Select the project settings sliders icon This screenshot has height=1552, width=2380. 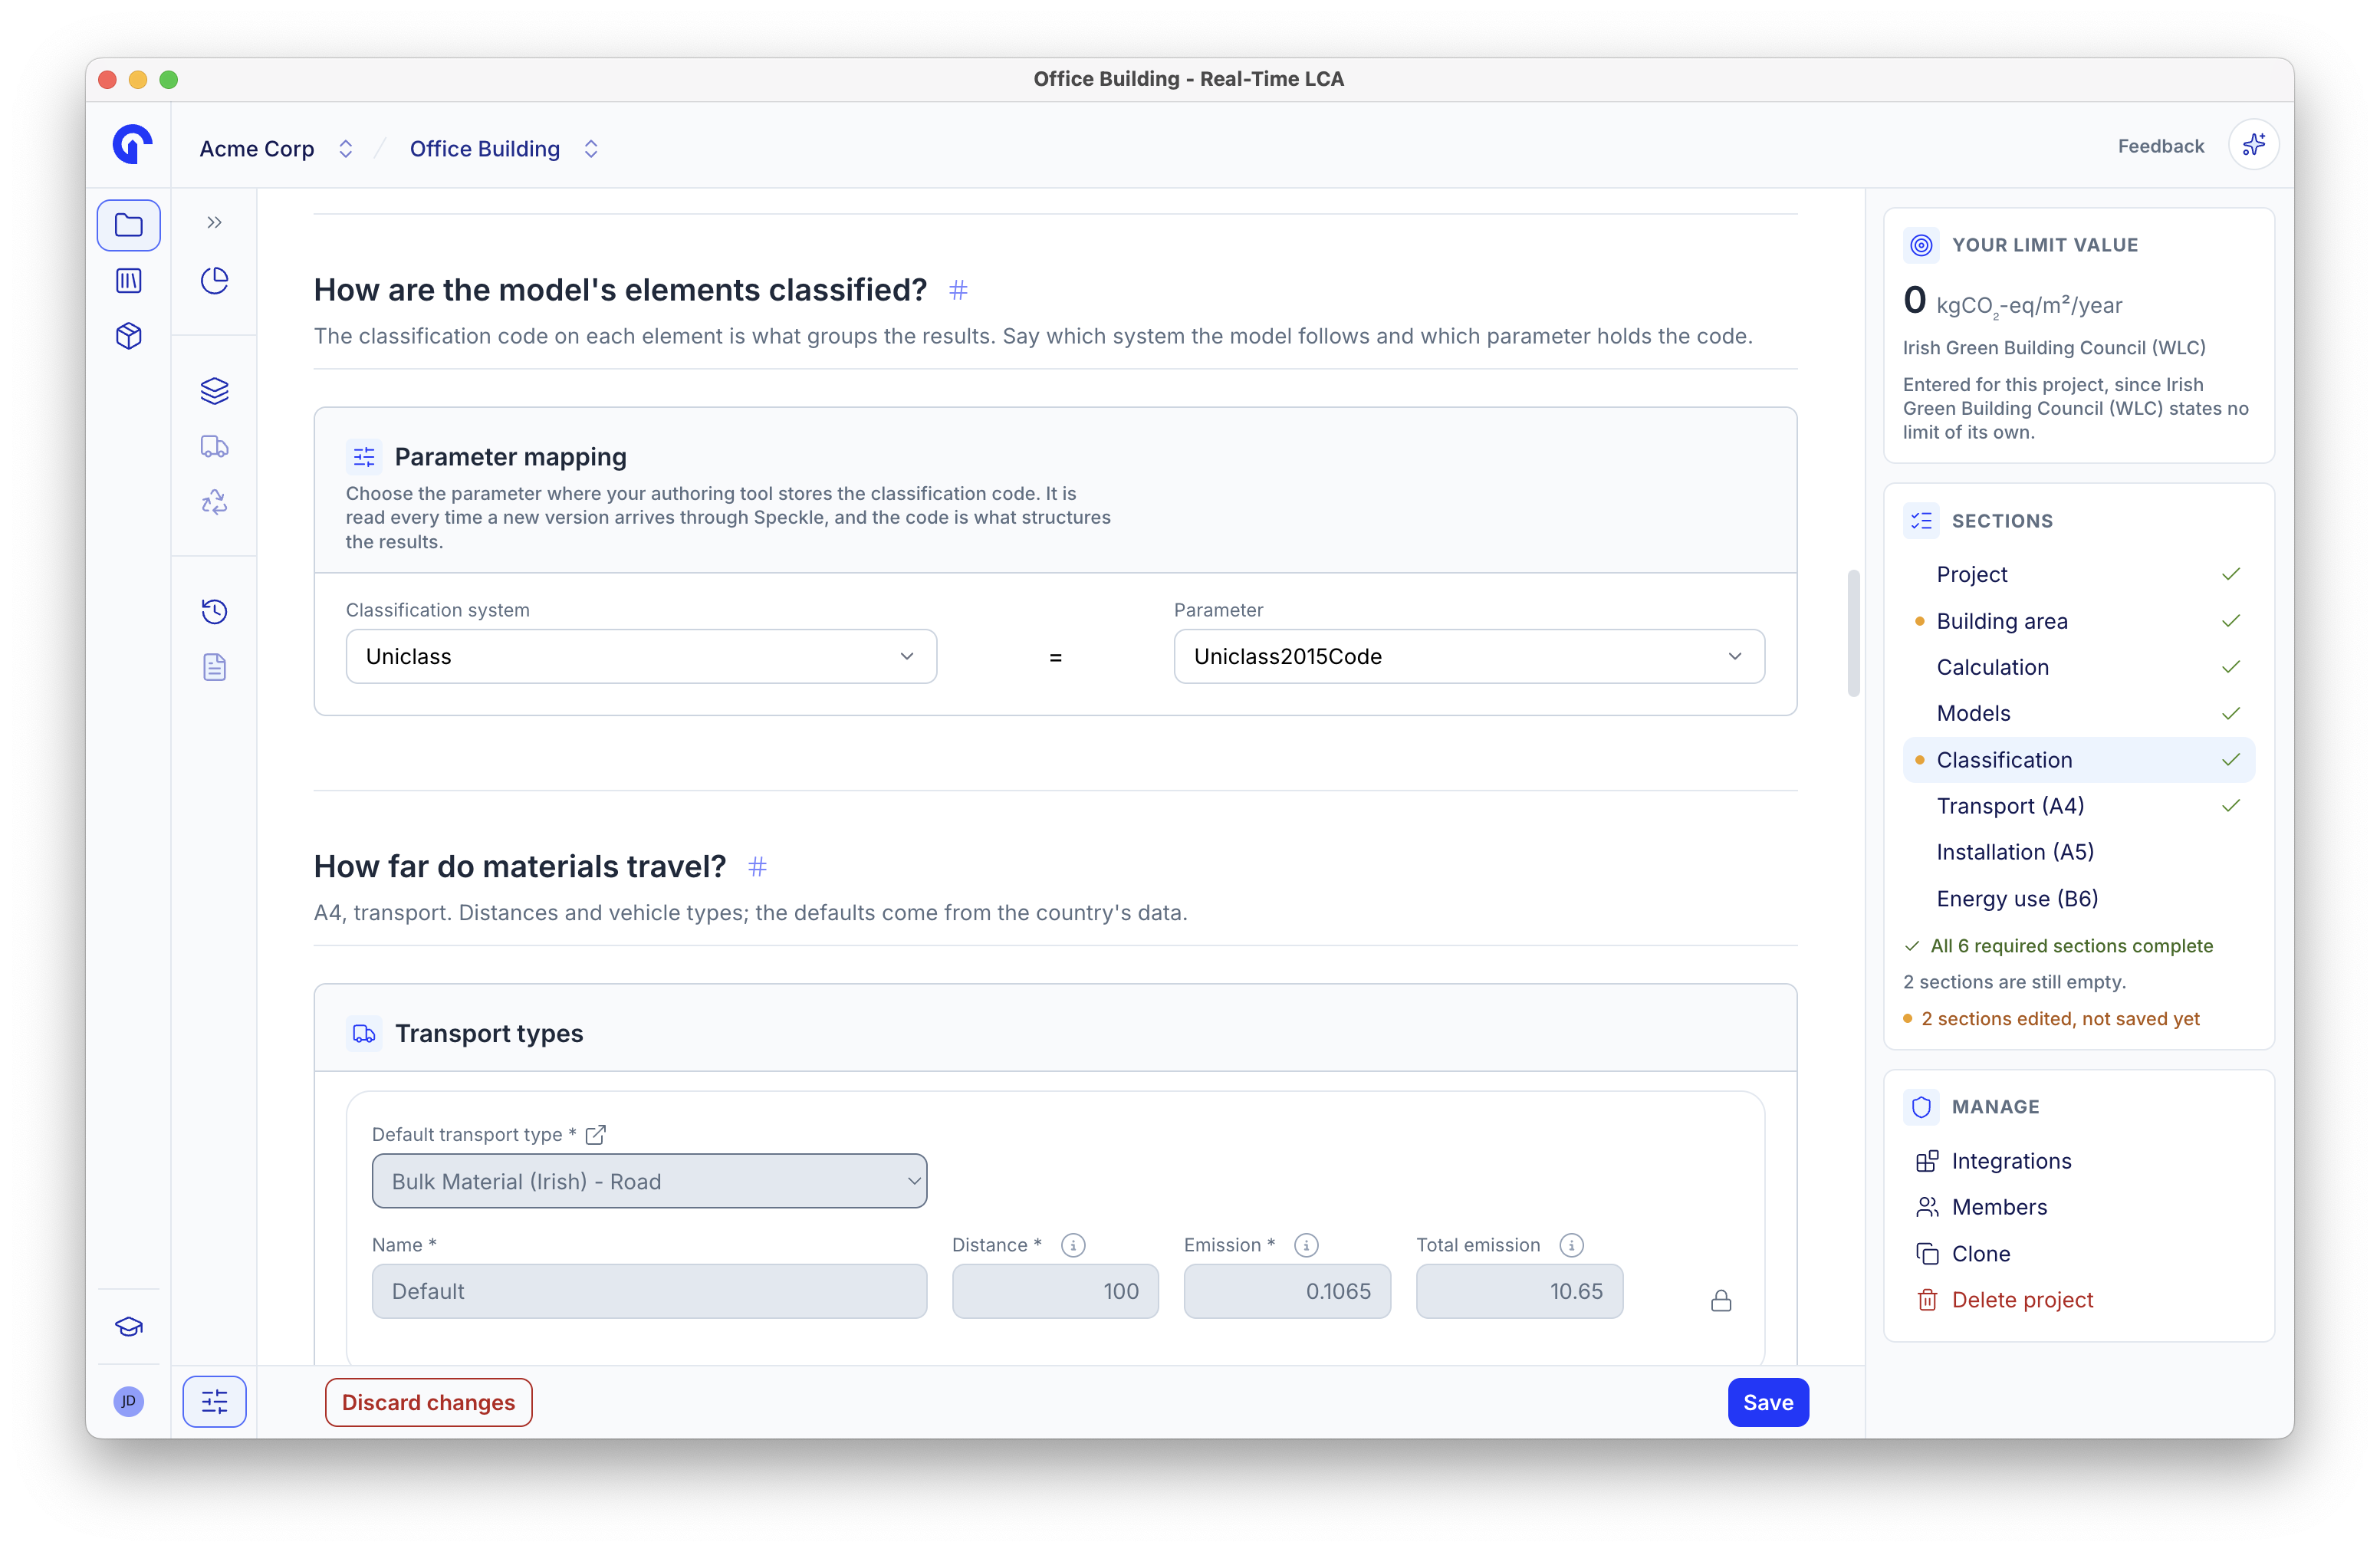[214, 1402]
